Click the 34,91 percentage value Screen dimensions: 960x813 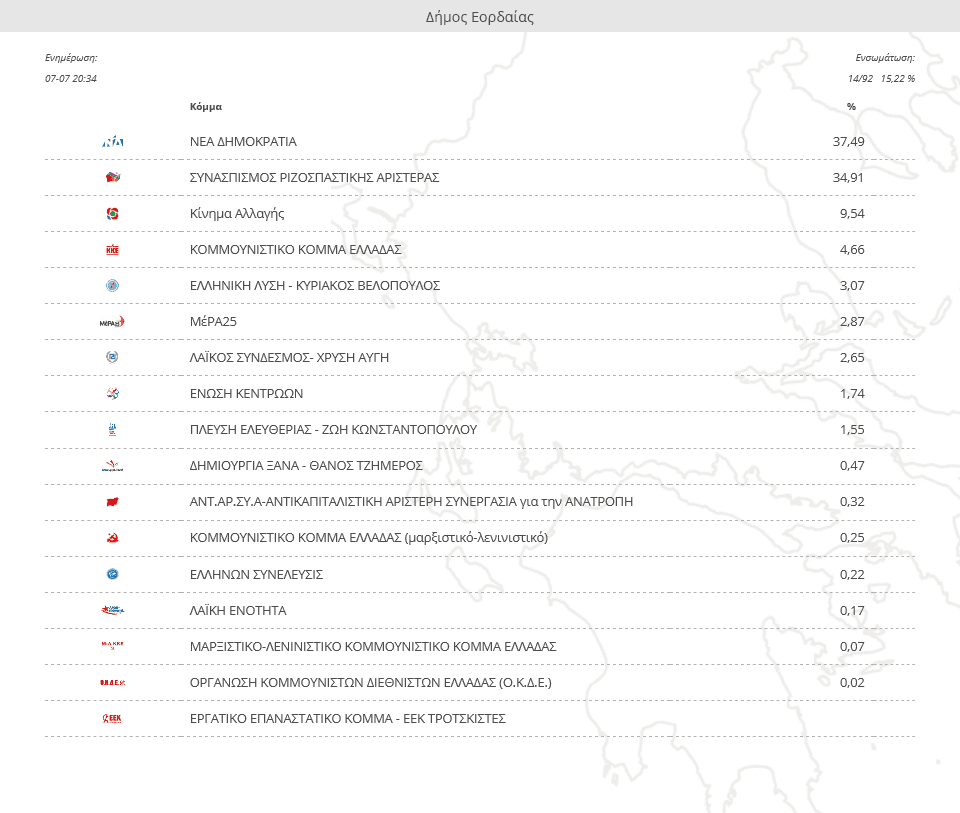point(849,178)
